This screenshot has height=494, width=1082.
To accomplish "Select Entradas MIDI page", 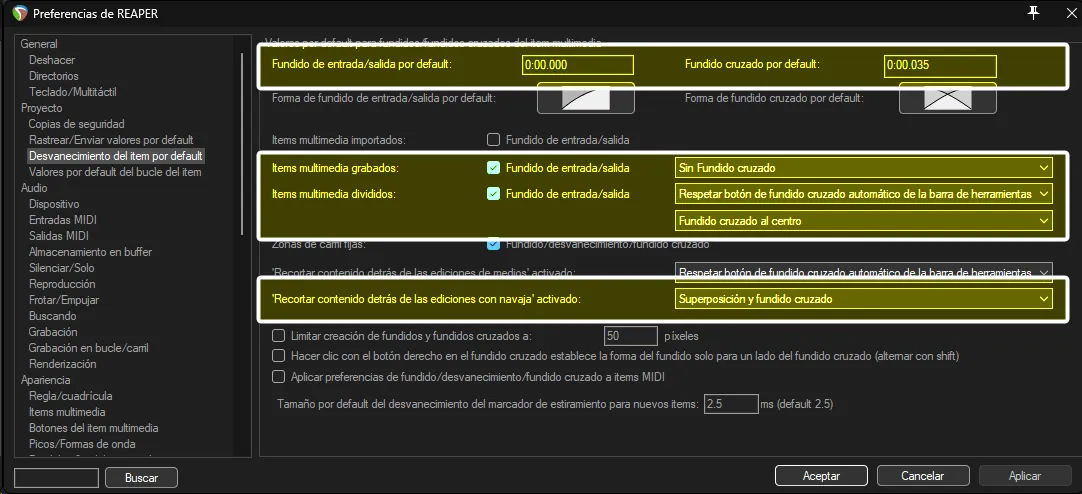I will pos(63,220).
